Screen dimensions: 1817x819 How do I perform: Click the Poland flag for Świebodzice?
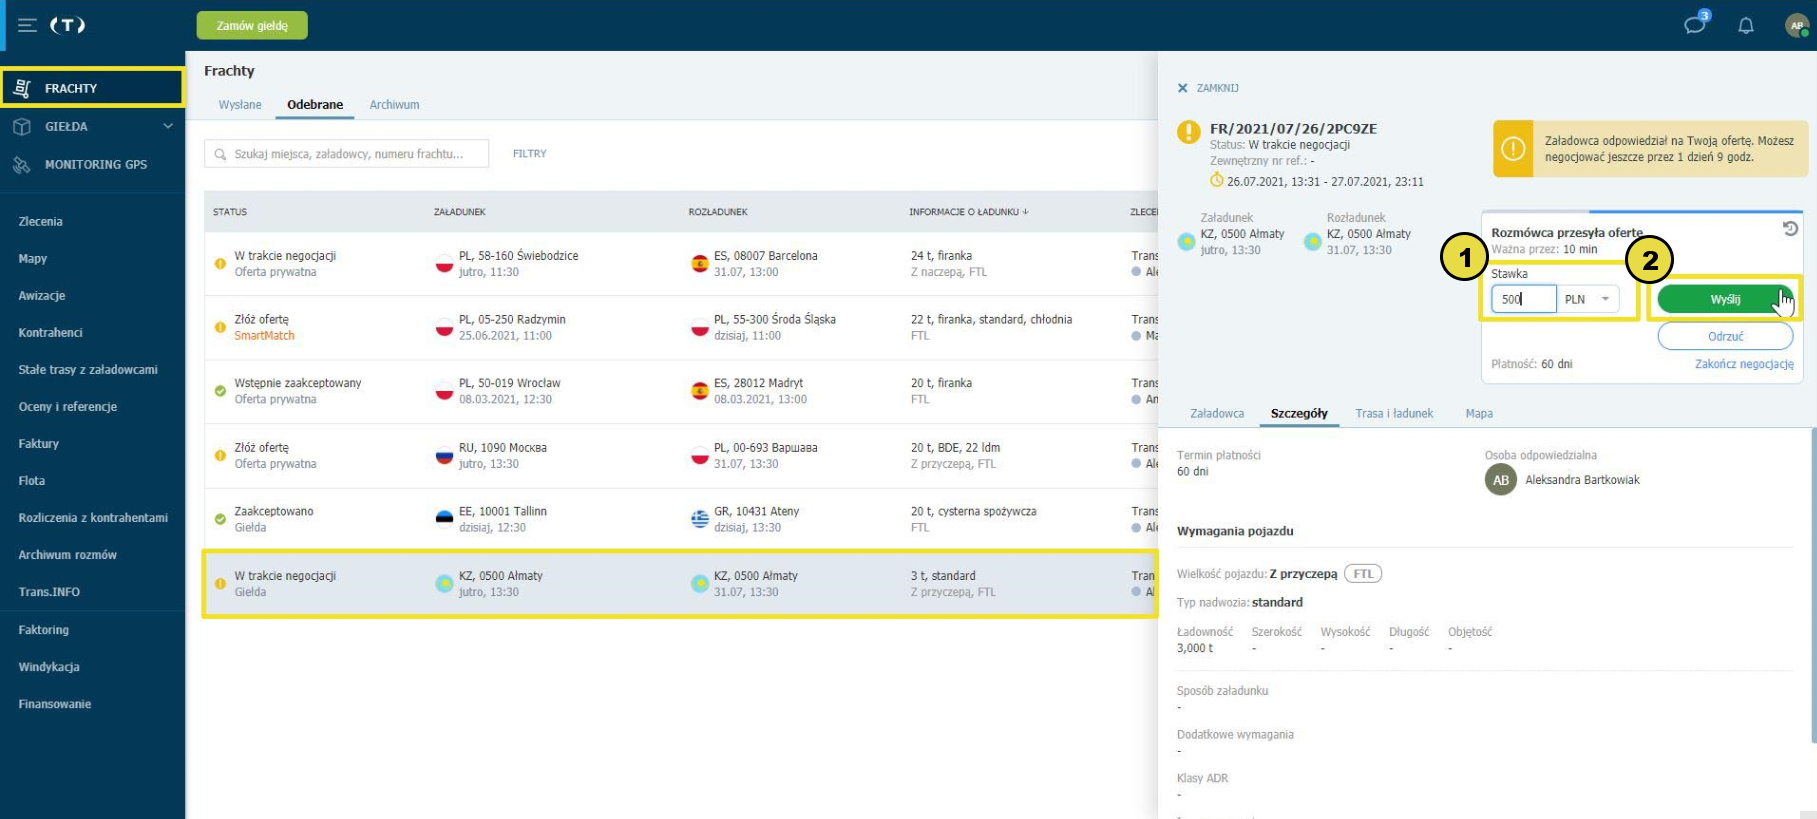point(445,264)
